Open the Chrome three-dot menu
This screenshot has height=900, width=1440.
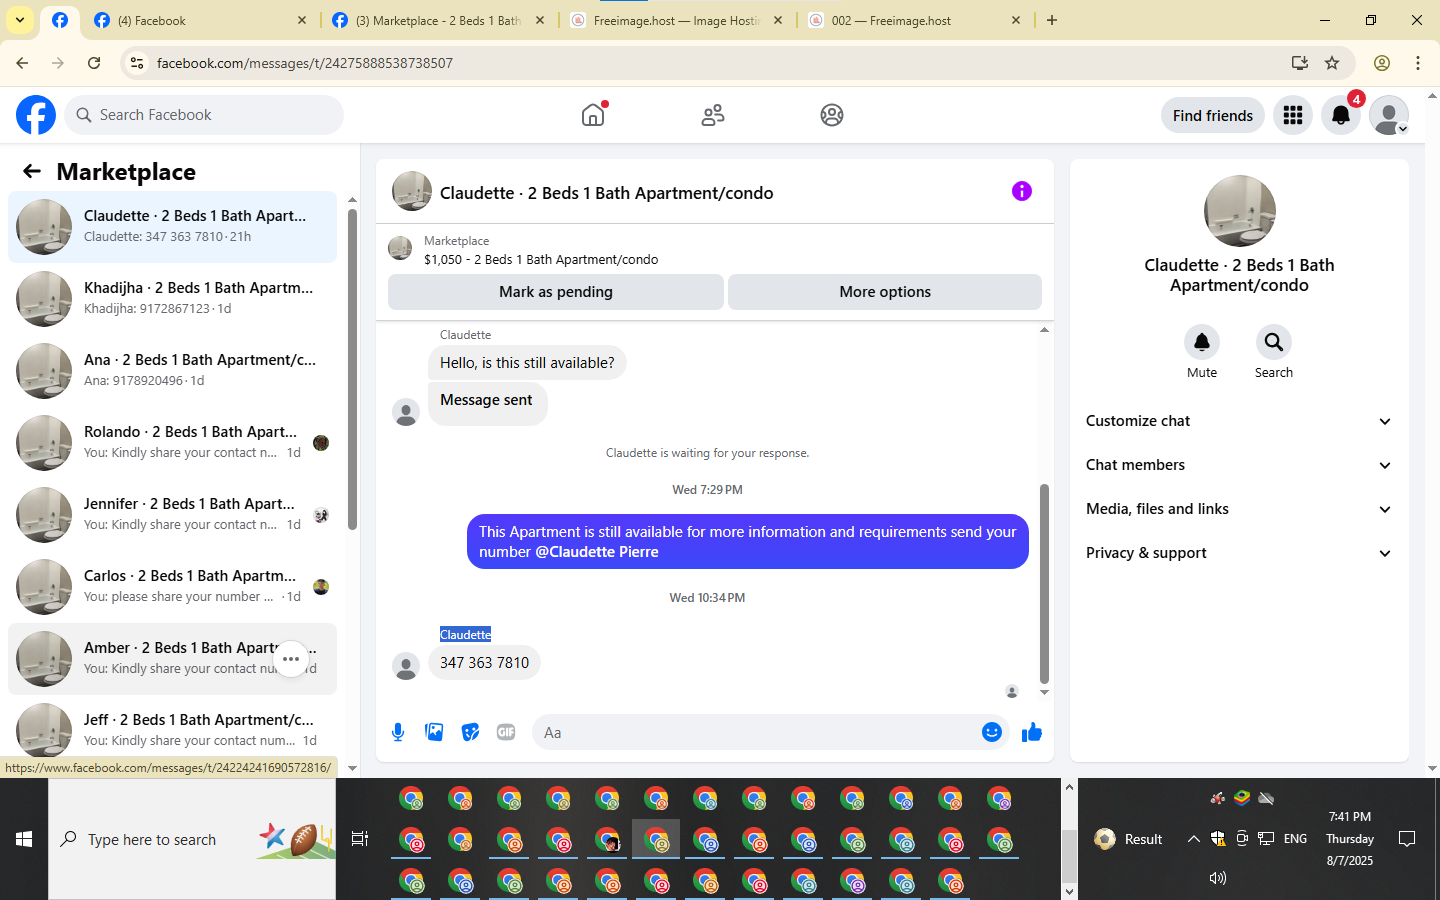click(x=1418, y=63)
